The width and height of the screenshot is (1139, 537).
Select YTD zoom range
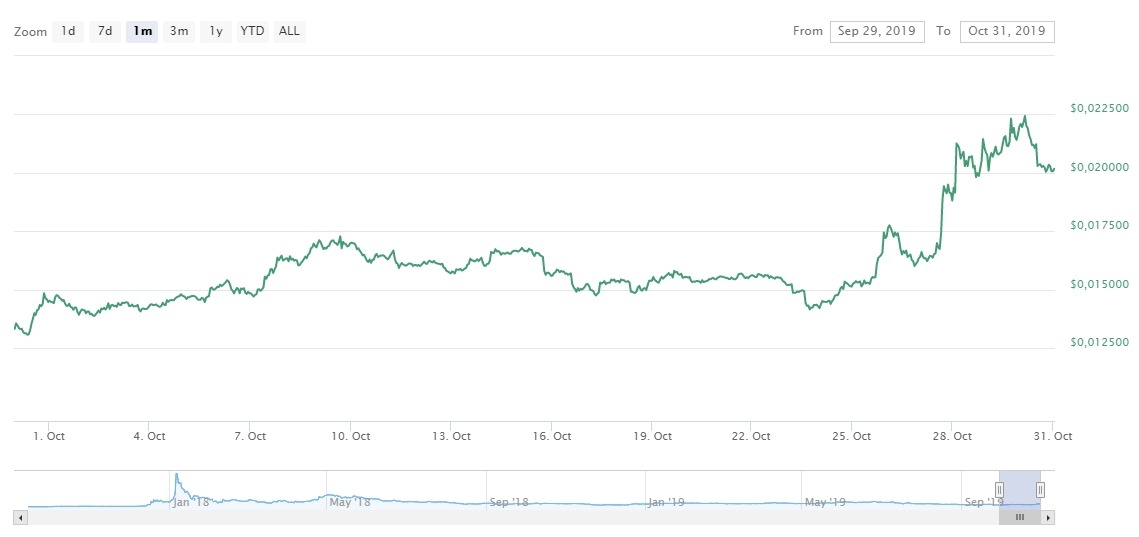tap(252, 31)
